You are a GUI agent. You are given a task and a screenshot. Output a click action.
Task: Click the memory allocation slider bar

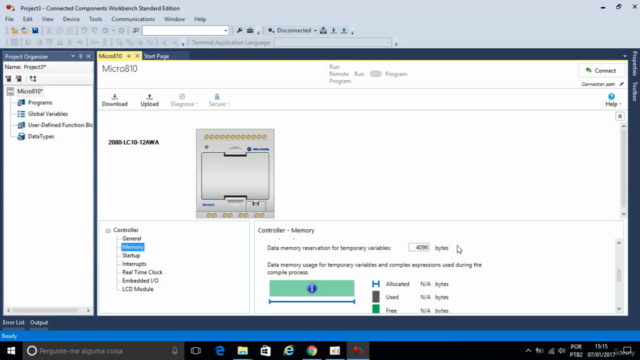tap(312, 302)
